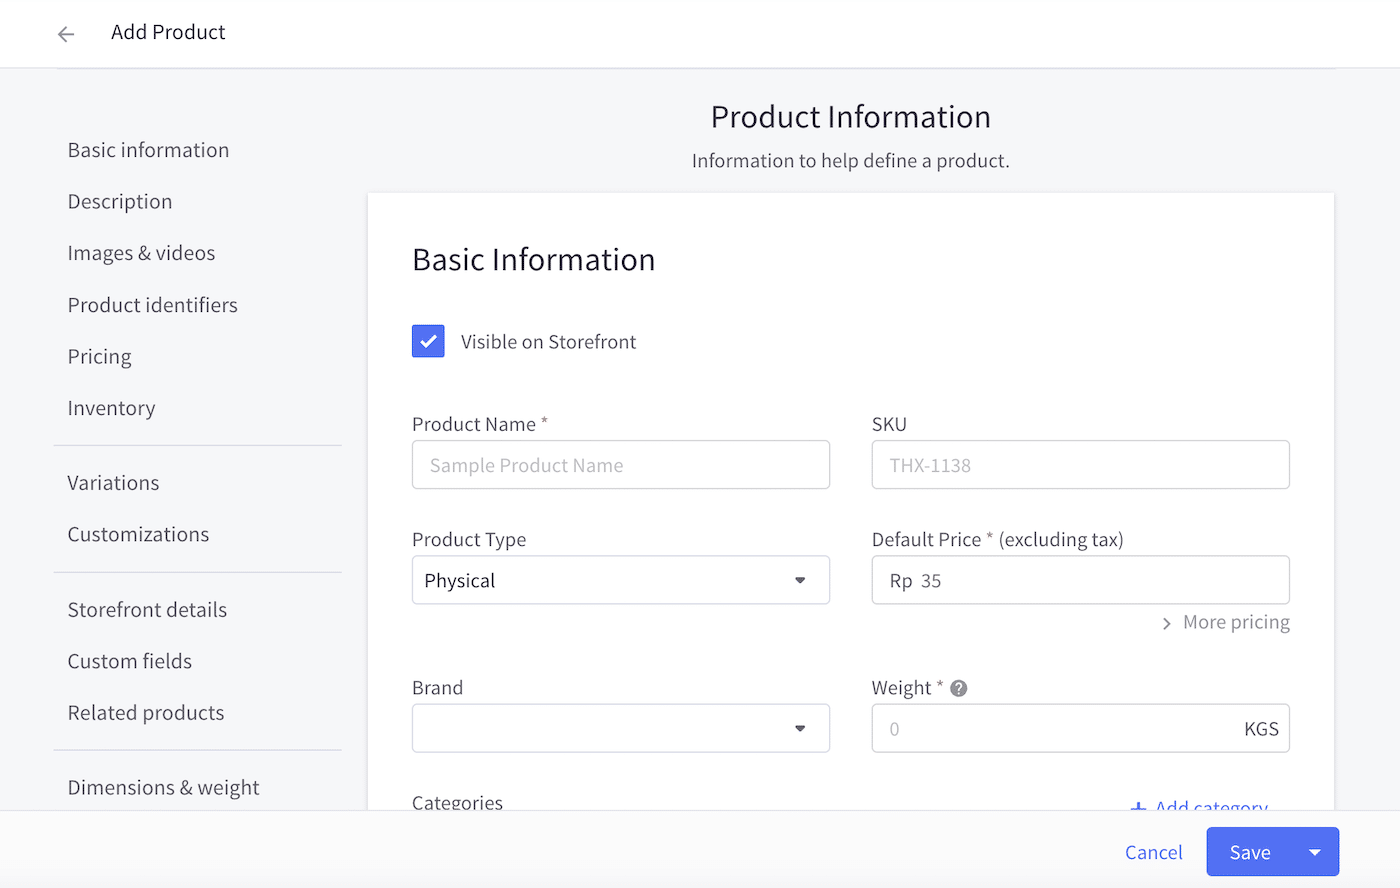Open the Save button's dropdown arrow
Image resolution: width=1400 pixels, height=888 pixels.
tap(1315, 851)
